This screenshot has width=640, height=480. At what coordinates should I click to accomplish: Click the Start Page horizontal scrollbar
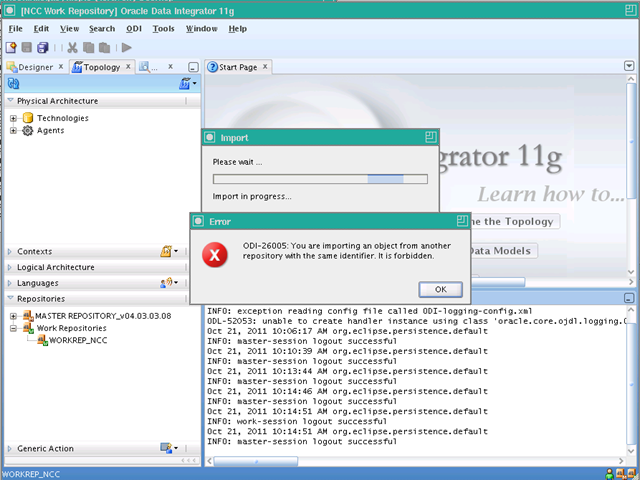[x=498, y=282]
